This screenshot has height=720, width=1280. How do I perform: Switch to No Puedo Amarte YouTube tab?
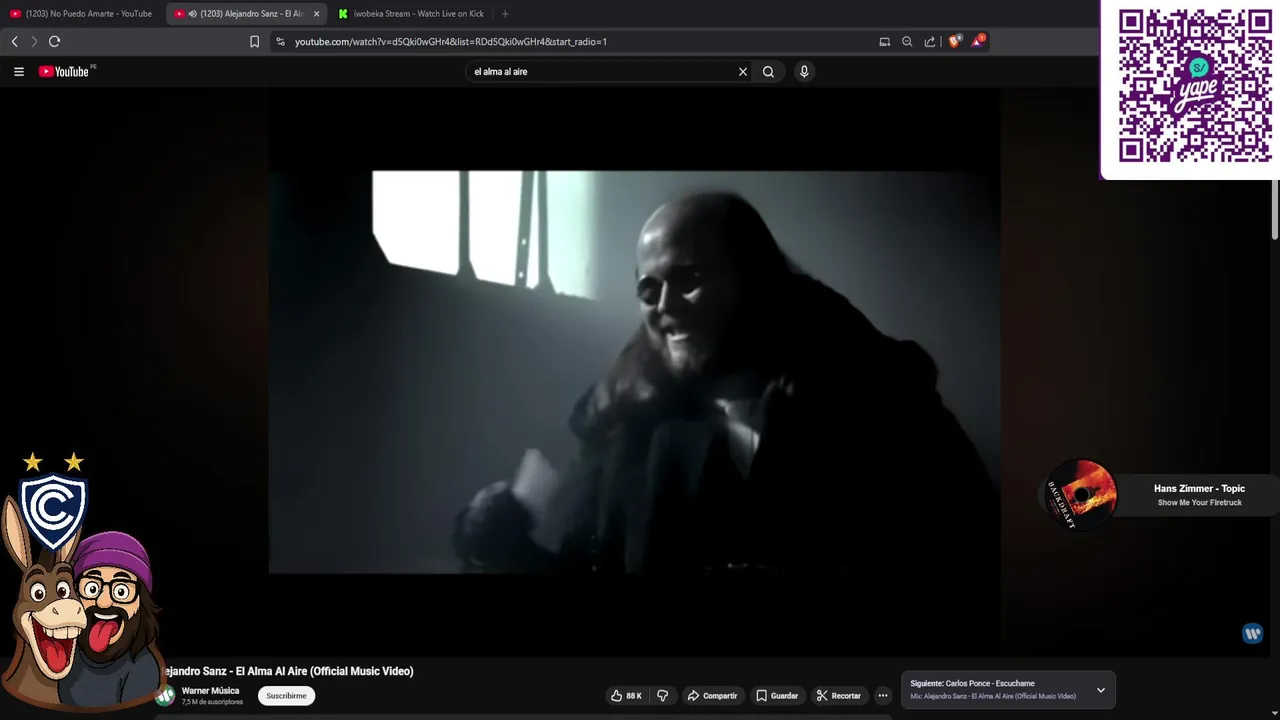pos(82,14)
